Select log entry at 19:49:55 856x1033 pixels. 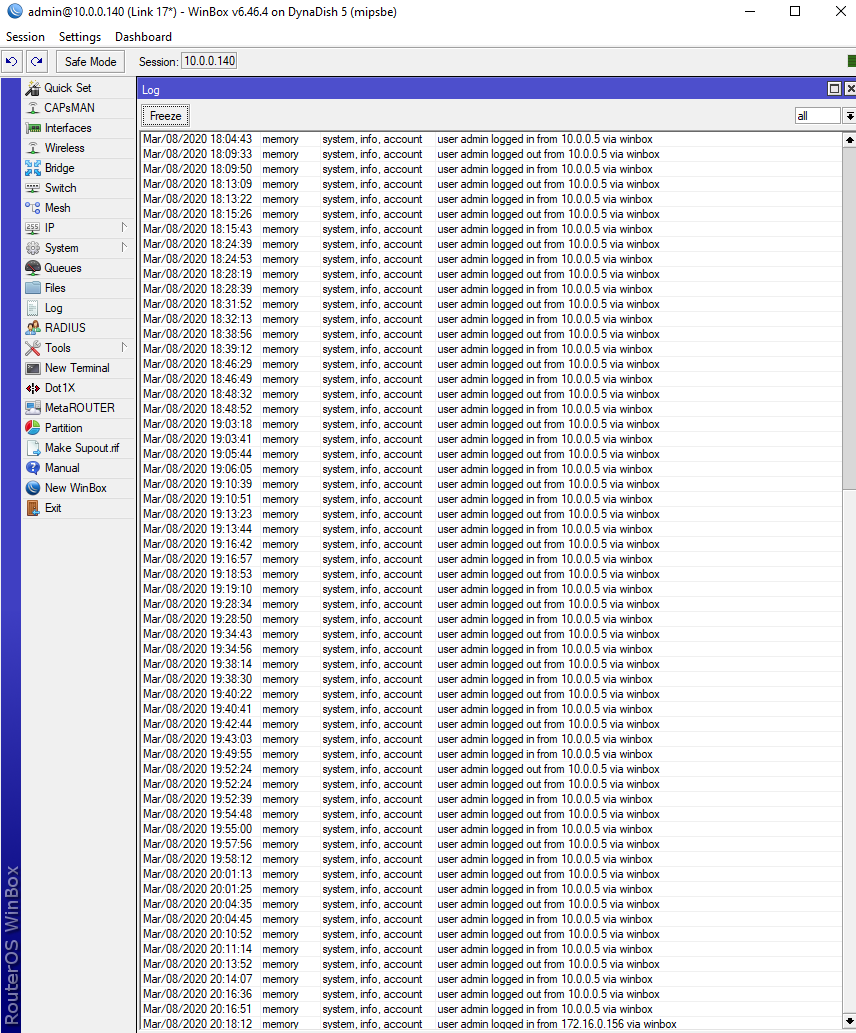pos(491,754)
